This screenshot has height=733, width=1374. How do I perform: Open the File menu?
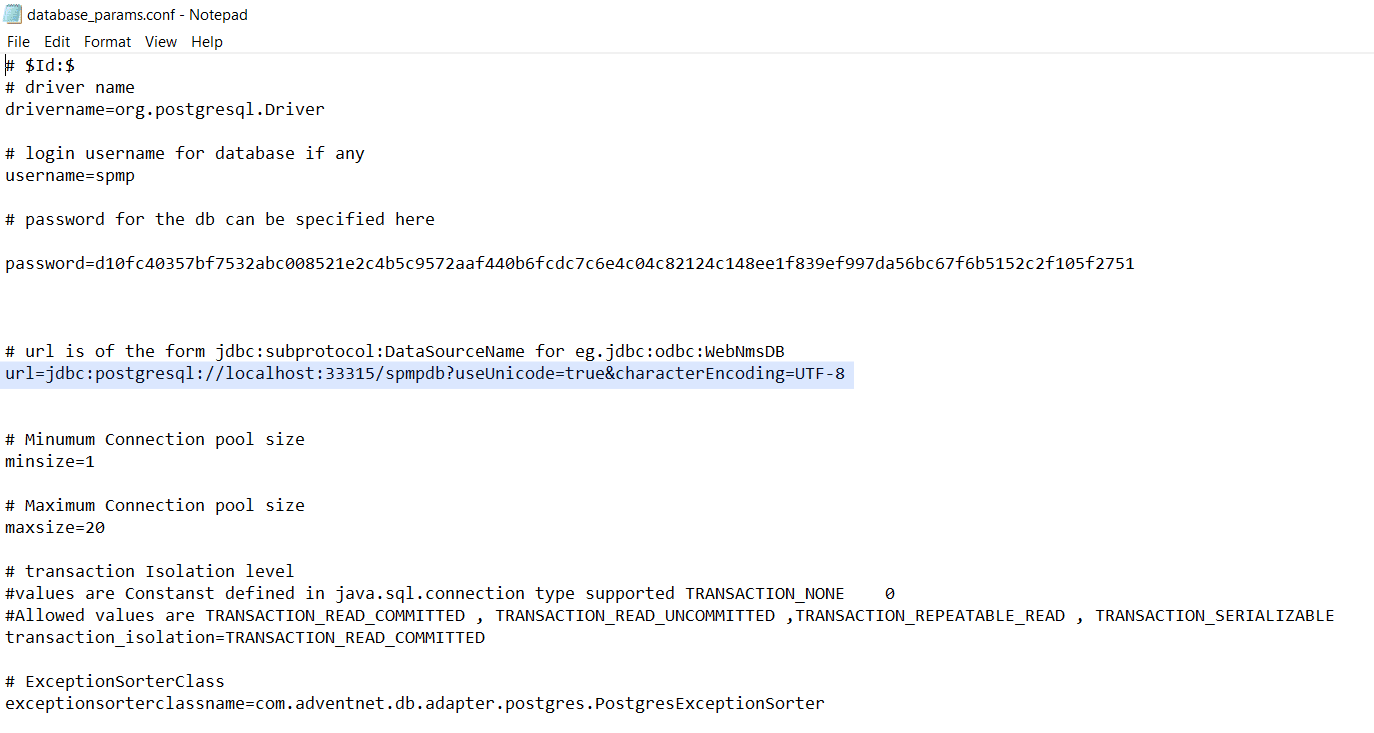pos(18,42)
